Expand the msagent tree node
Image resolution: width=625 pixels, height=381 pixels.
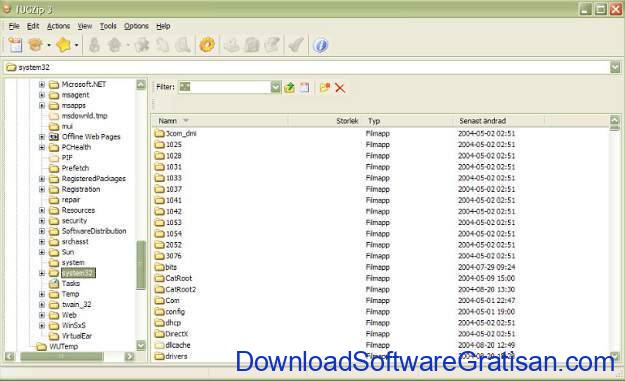coord(42,95)
